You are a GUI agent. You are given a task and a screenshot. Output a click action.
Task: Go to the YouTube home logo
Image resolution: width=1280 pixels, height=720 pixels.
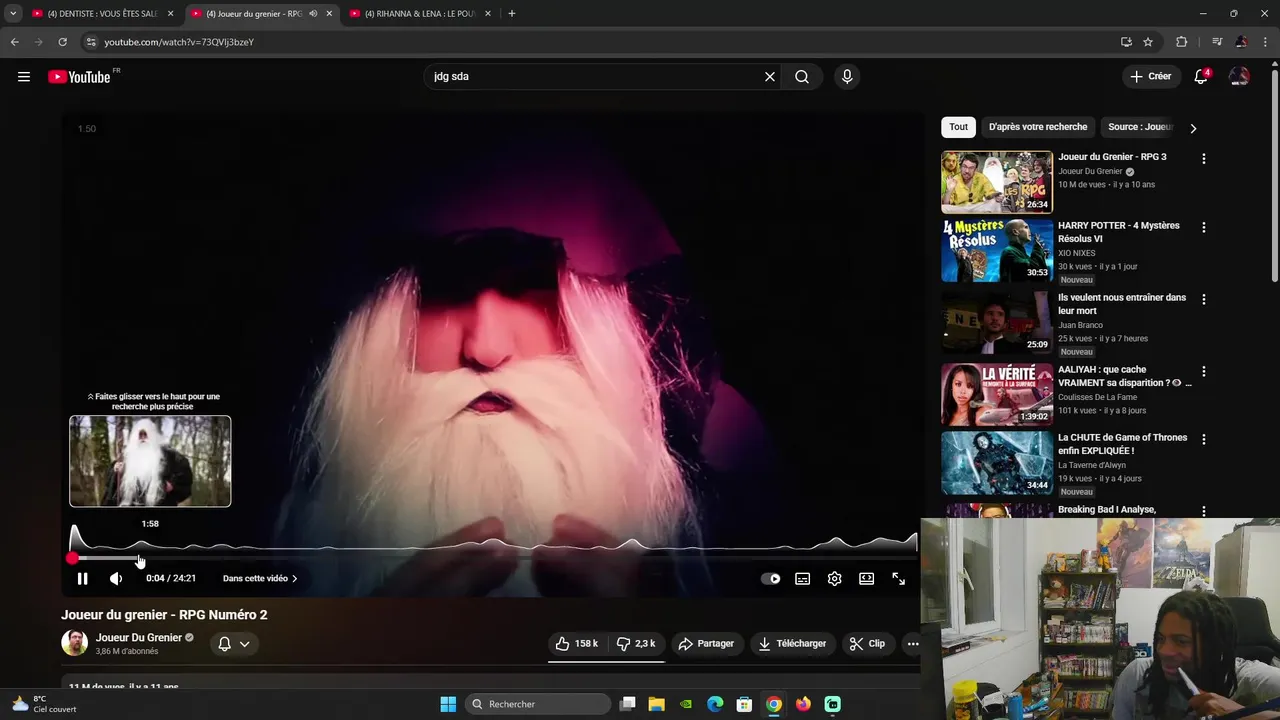click(x=79, y=77)
